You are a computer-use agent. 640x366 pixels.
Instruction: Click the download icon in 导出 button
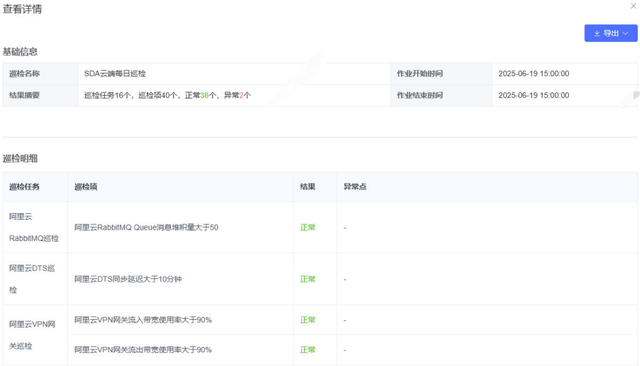point(597,33)
